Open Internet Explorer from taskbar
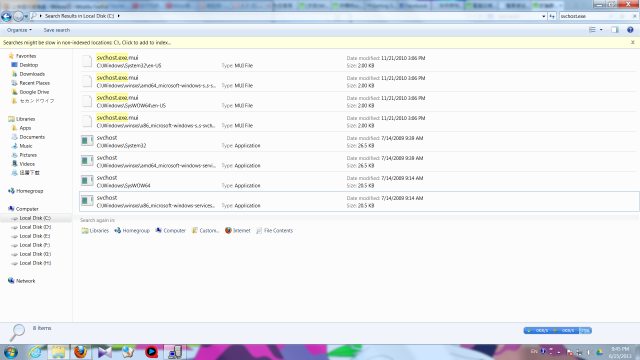This screenshot has height=360, width=640. pos(35,352)
